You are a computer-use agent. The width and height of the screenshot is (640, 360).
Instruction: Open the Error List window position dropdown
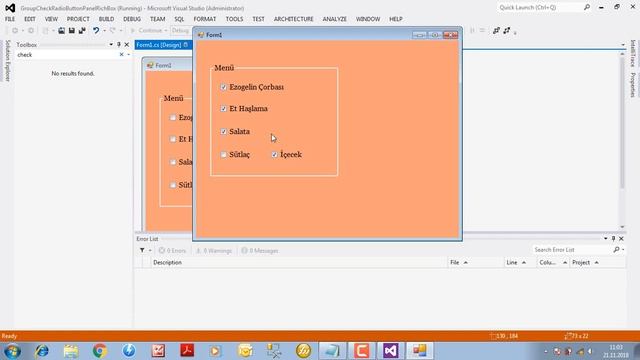pyautogui.click(x=606, y=238)
